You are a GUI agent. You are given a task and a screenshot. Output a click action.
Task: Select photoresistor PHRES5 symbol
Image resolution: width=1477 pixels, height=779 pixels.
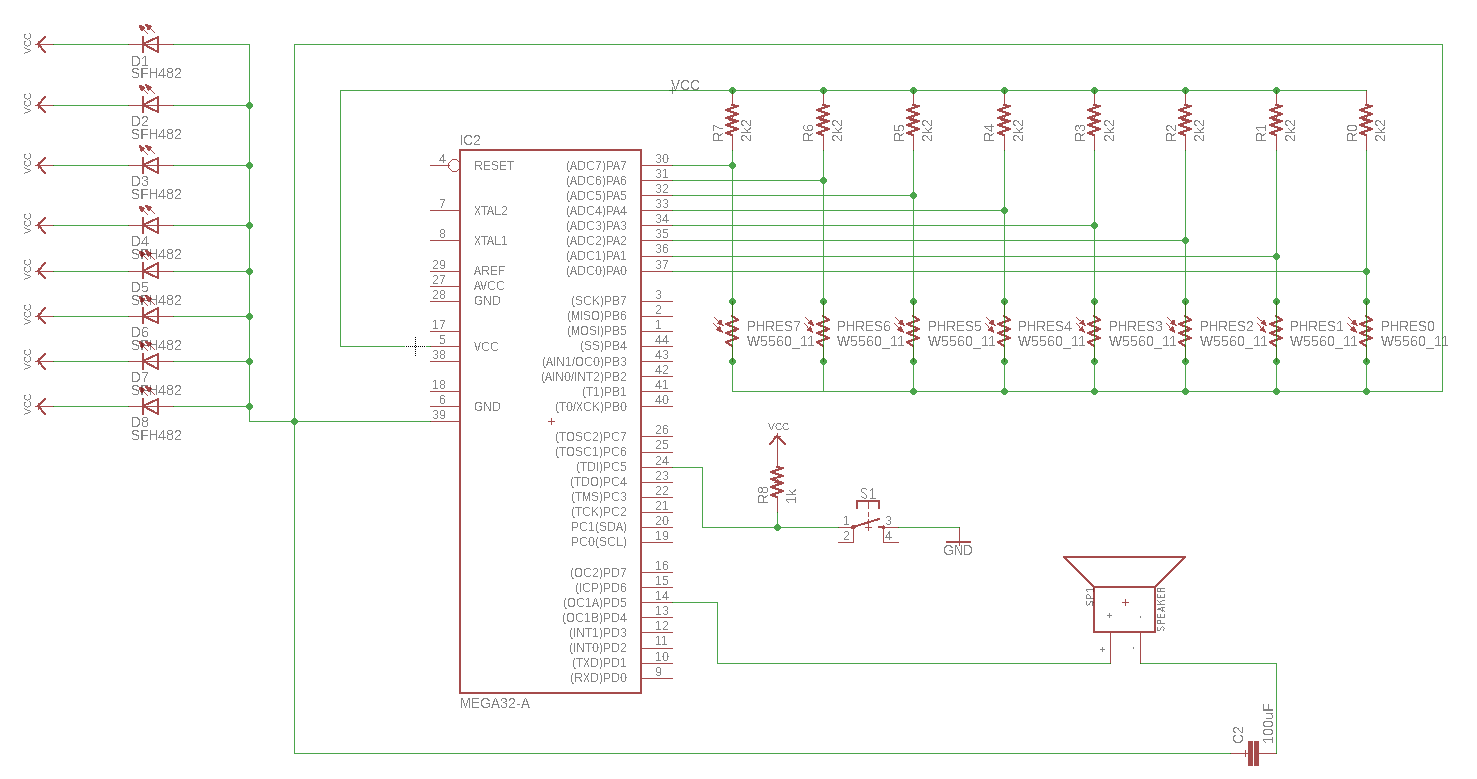pos(908,332)
